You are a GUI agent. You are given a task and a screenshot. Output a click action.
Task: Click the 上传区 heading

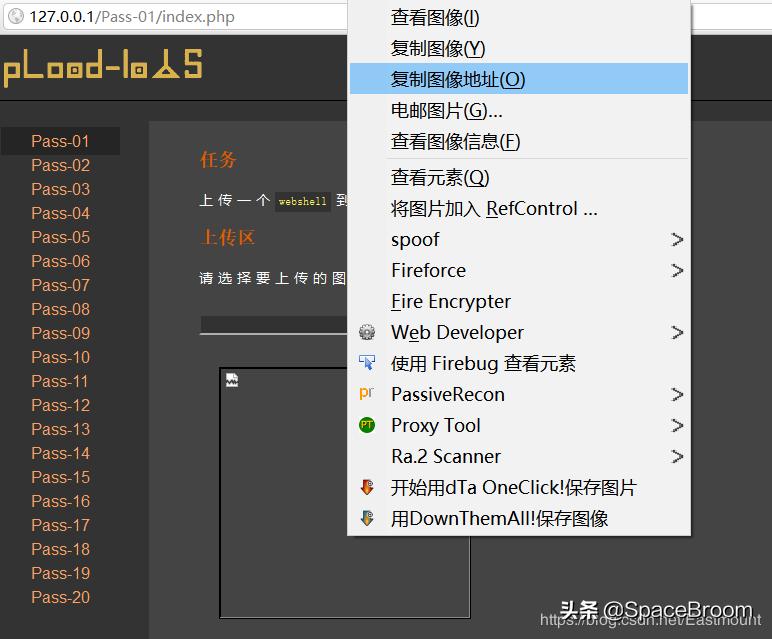click(x=227, y=237)
